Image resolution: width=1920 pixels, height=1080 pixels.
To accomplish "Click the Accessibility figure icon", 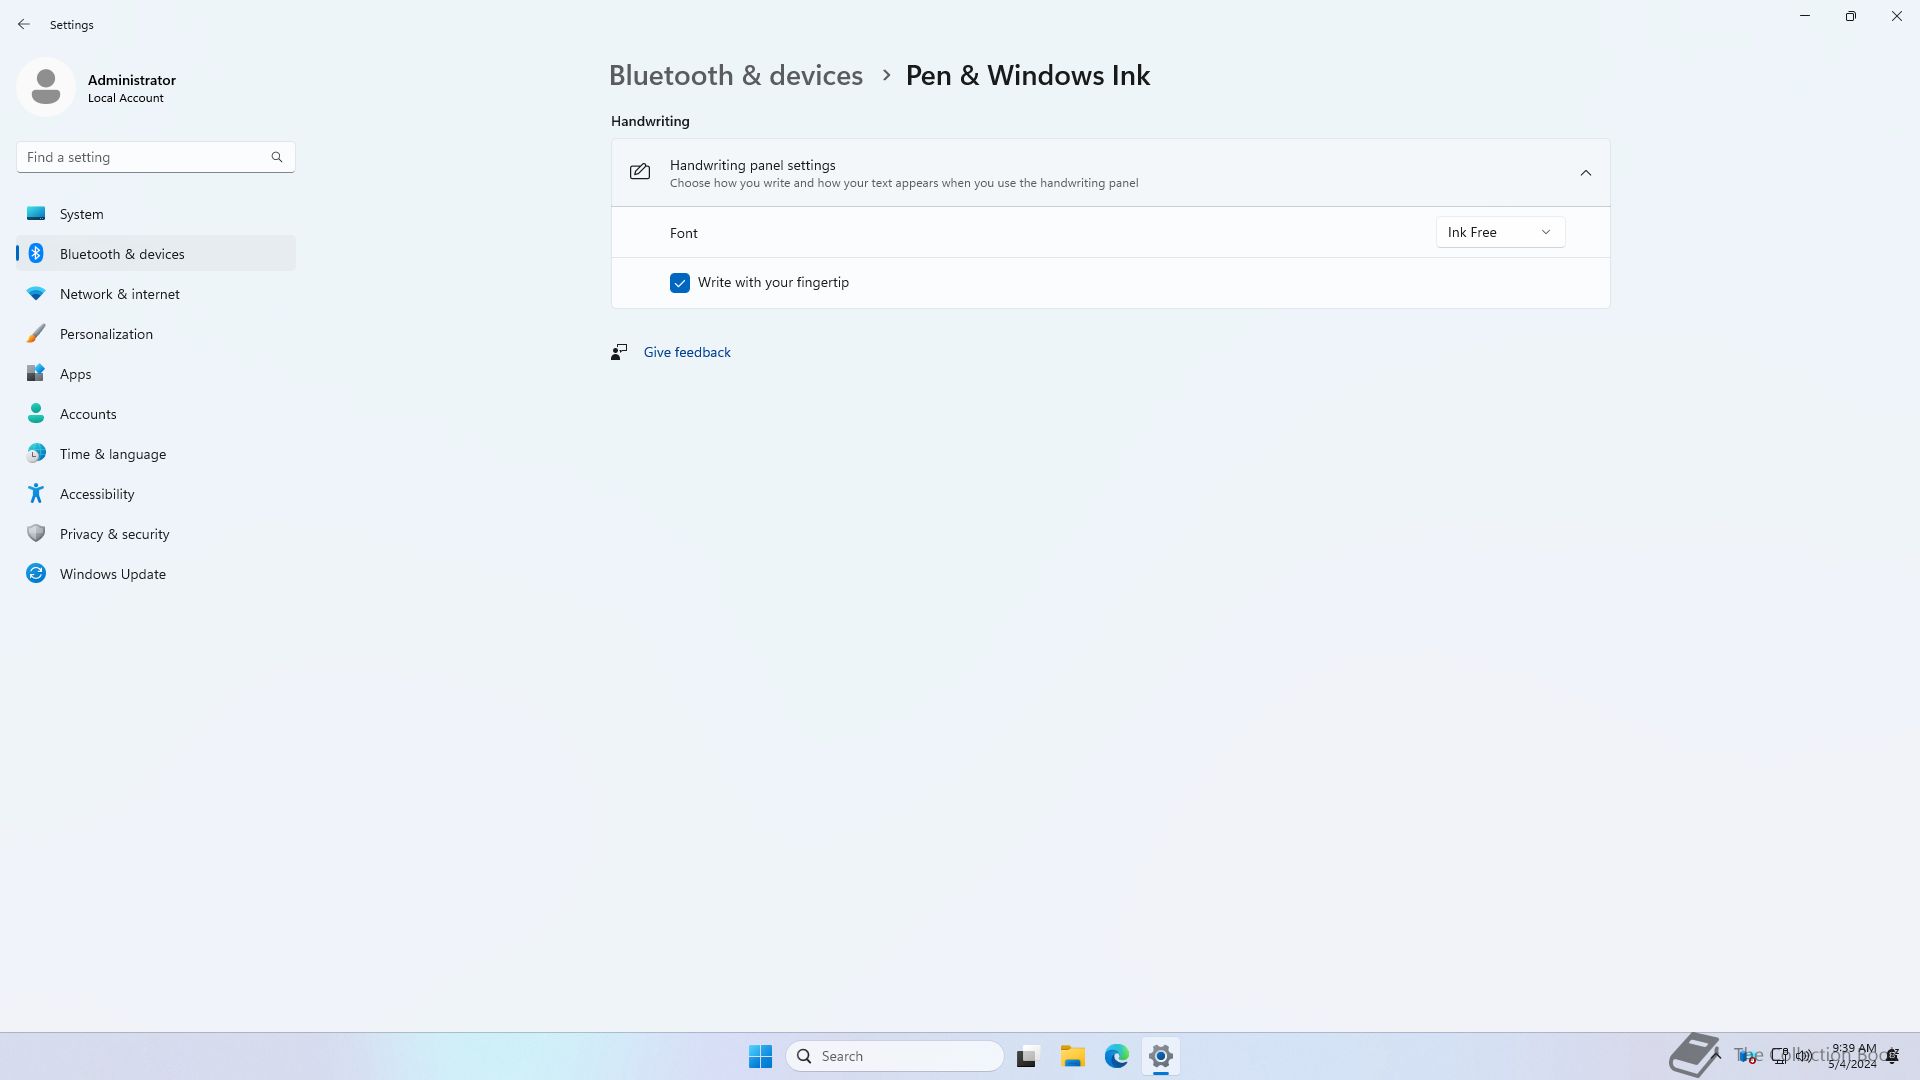I will coord(36,494).
